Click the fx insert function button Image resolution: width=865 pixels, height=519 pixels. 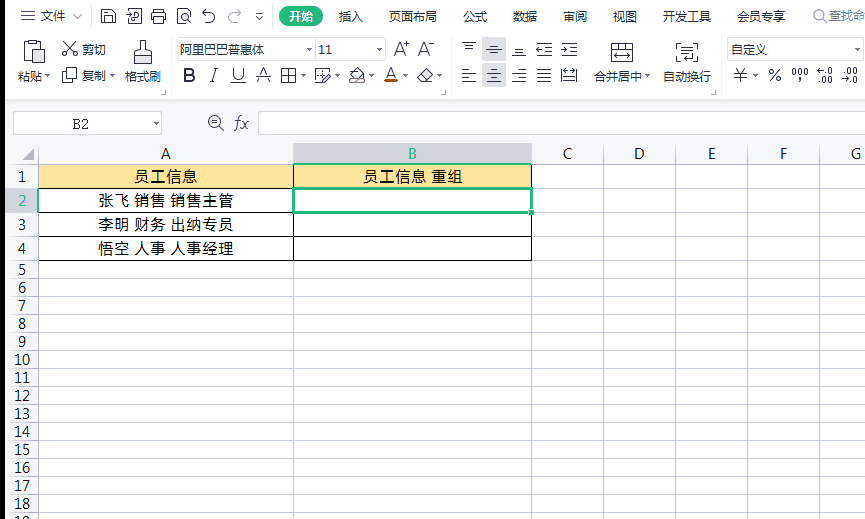242,123
